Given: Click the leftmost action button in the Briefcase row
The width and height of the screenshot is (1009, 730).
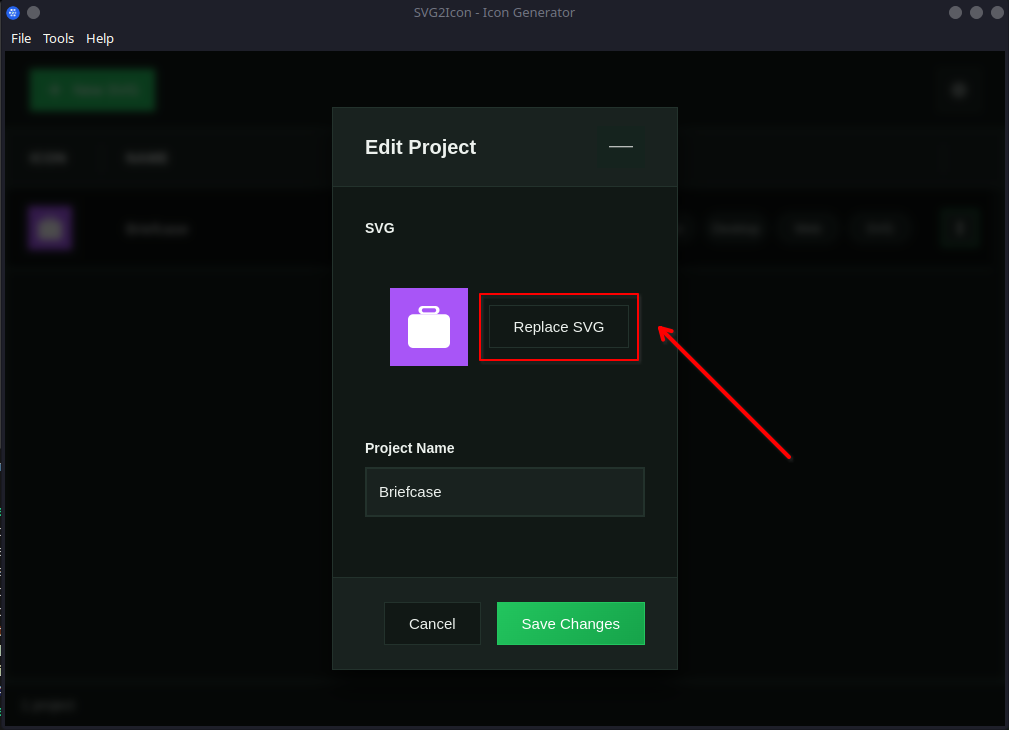Looking at the screenshot, I should coord(735,229).
